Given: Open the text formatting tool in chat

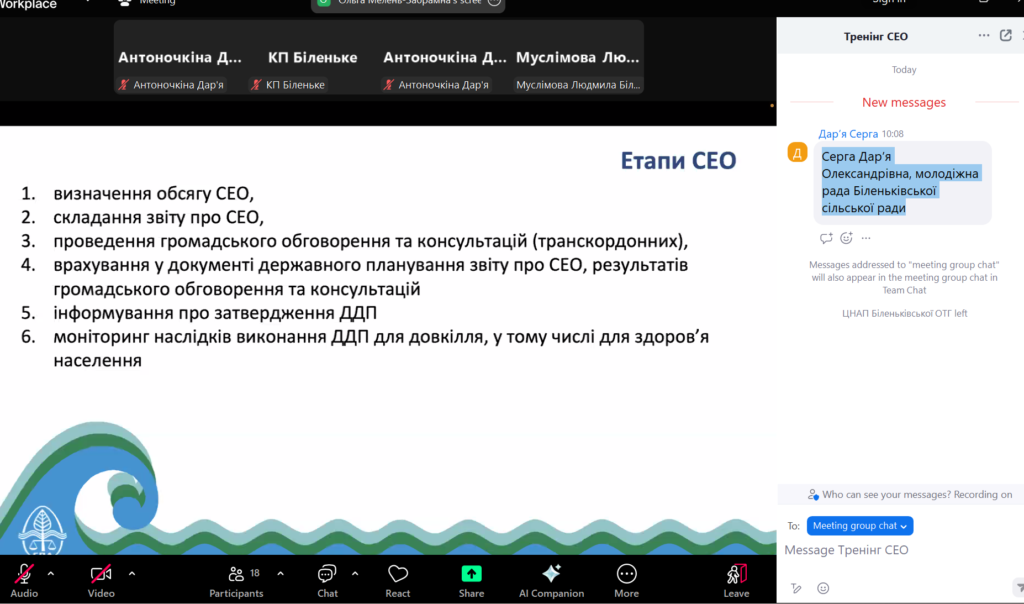Looking at the screenshot, I should click(796, 588).
